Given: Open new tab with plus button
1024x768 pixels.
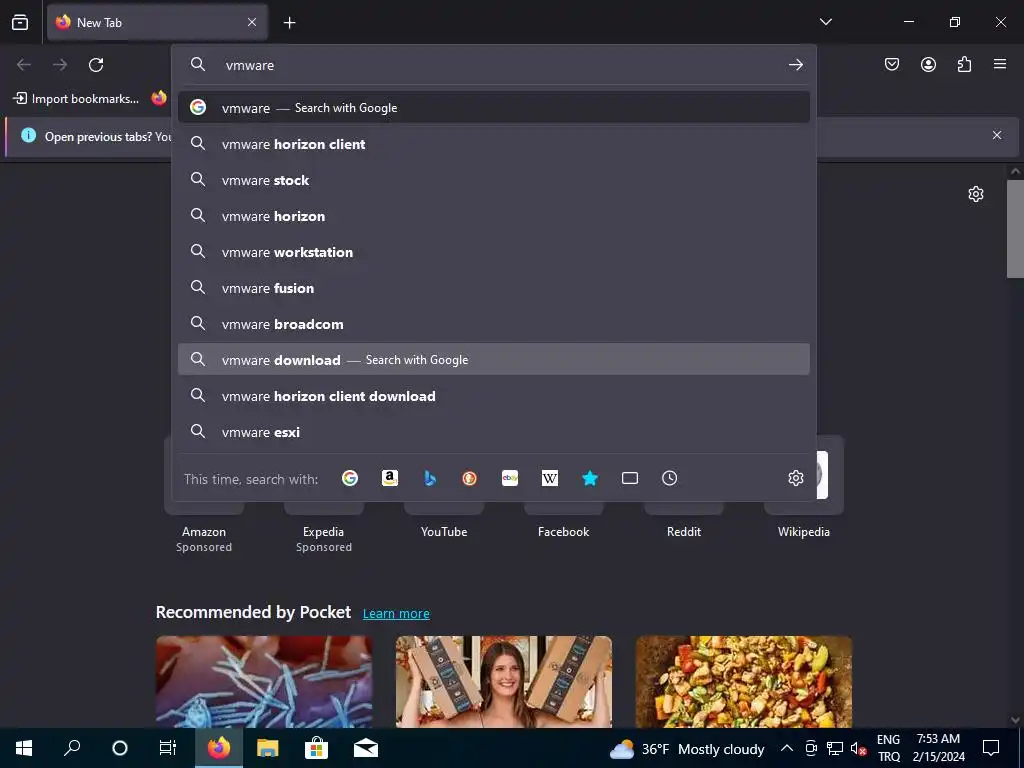Looking at the screenshot, I should pyautogui.click(x=289, y=23).
